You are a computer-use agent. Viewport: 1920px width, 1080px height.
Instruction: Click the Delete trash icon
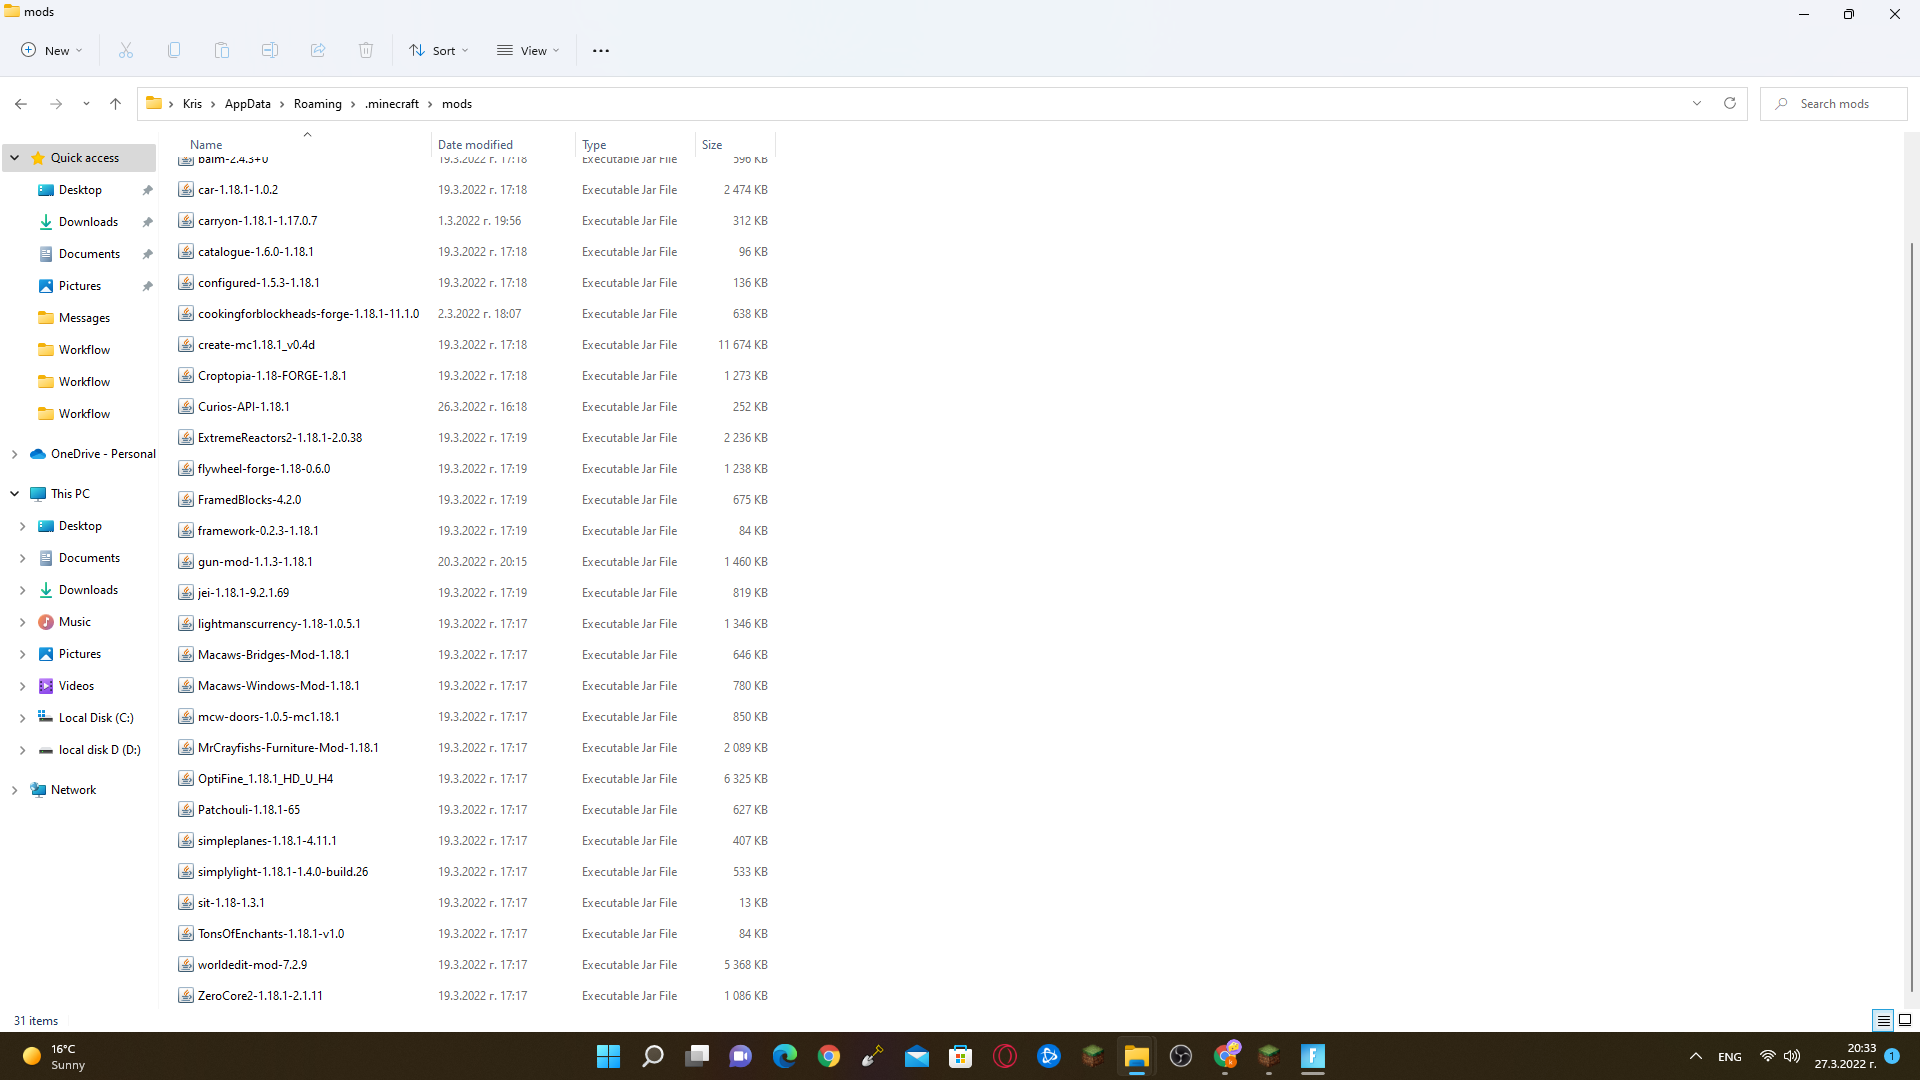[366, 50]
